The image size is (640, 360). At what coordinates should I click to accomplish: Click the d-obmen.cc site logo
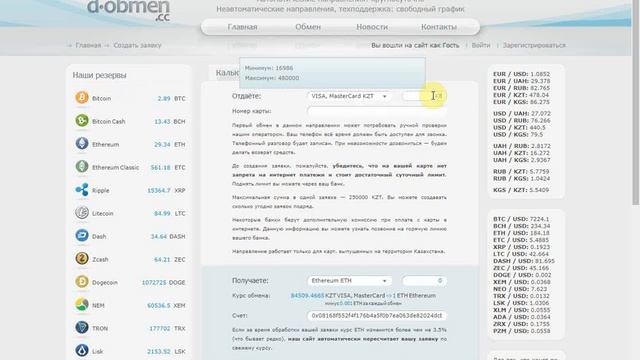(x=128, y=10)
